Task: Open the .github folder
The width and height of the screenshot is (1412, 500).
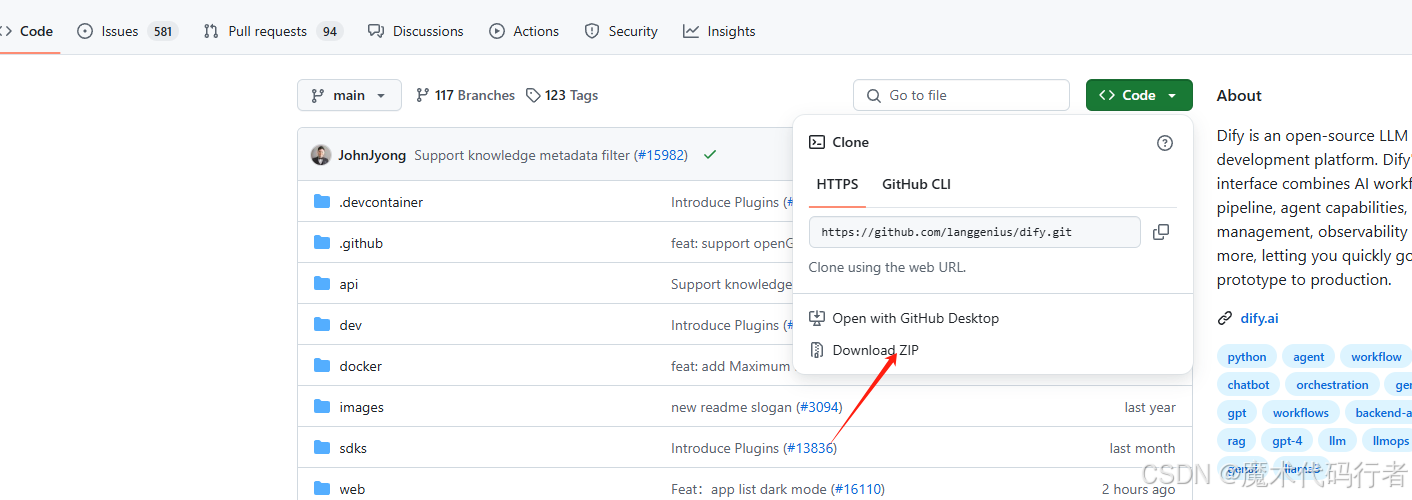Action: (x=361, y=243)
